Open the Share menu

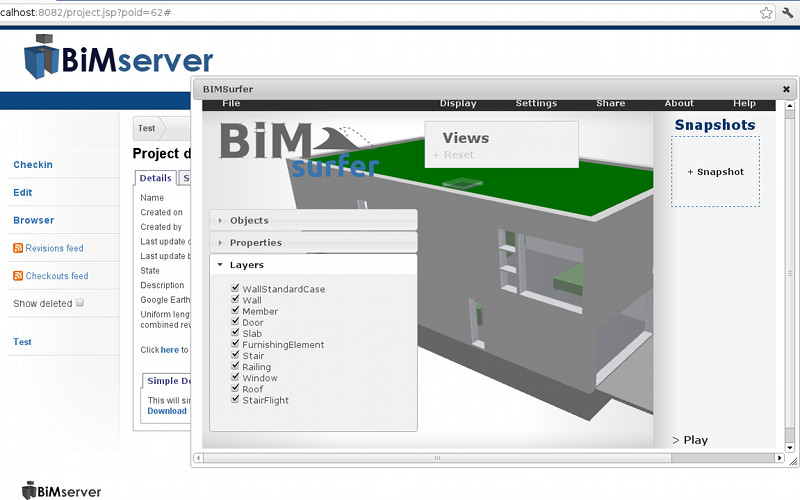click(611, 103)
